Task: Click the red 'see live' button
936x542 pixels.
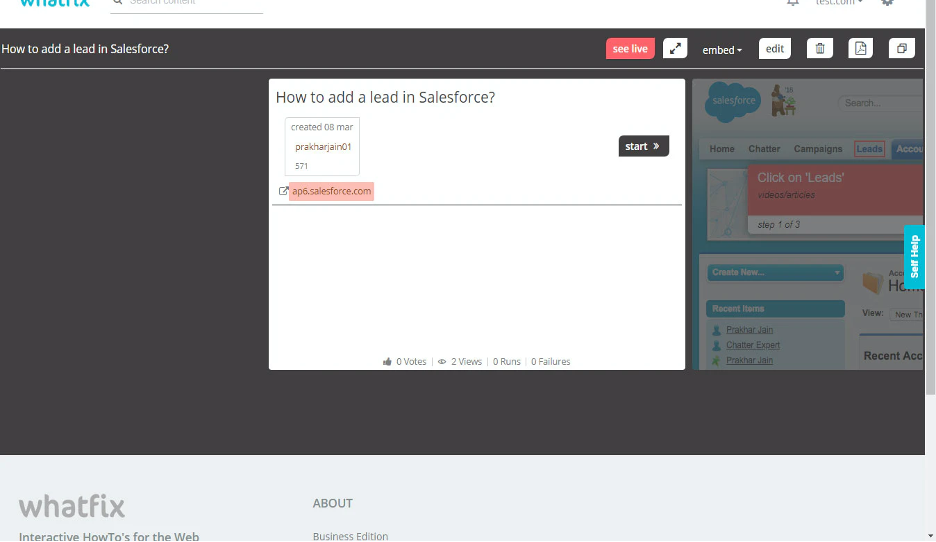Action: click(630, 49)
